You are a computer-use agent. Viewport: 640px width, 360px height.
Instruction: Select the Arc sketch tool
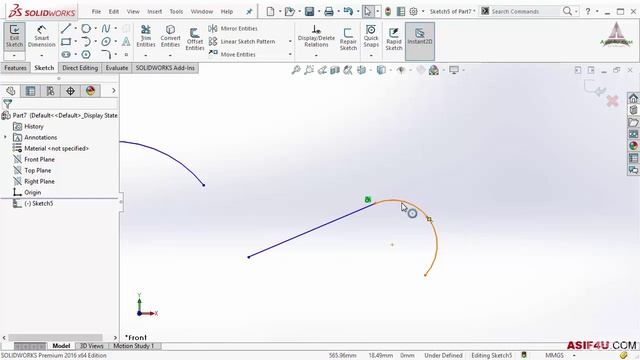click(x=86, y=42)
